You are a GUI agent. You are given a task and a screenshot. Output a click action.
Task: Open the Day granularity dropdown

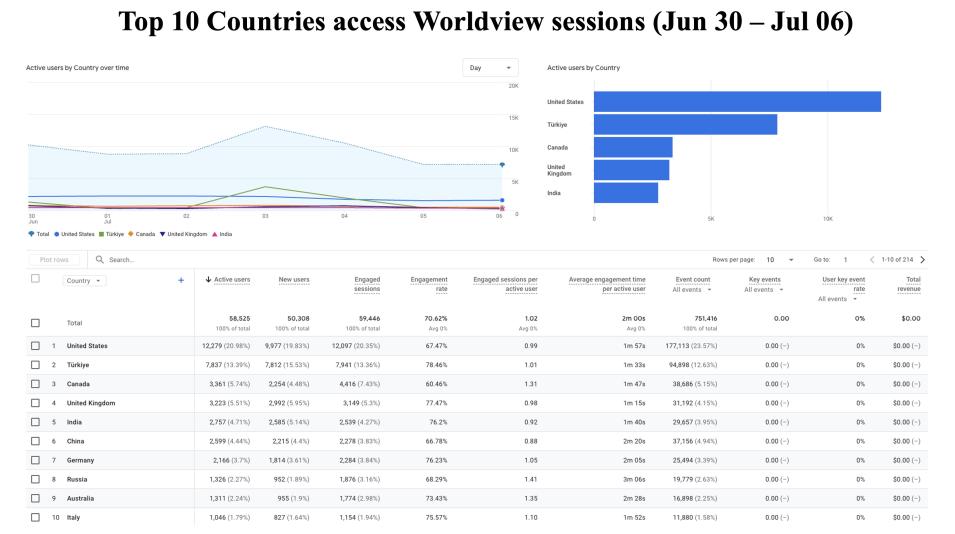coord(490,68)
